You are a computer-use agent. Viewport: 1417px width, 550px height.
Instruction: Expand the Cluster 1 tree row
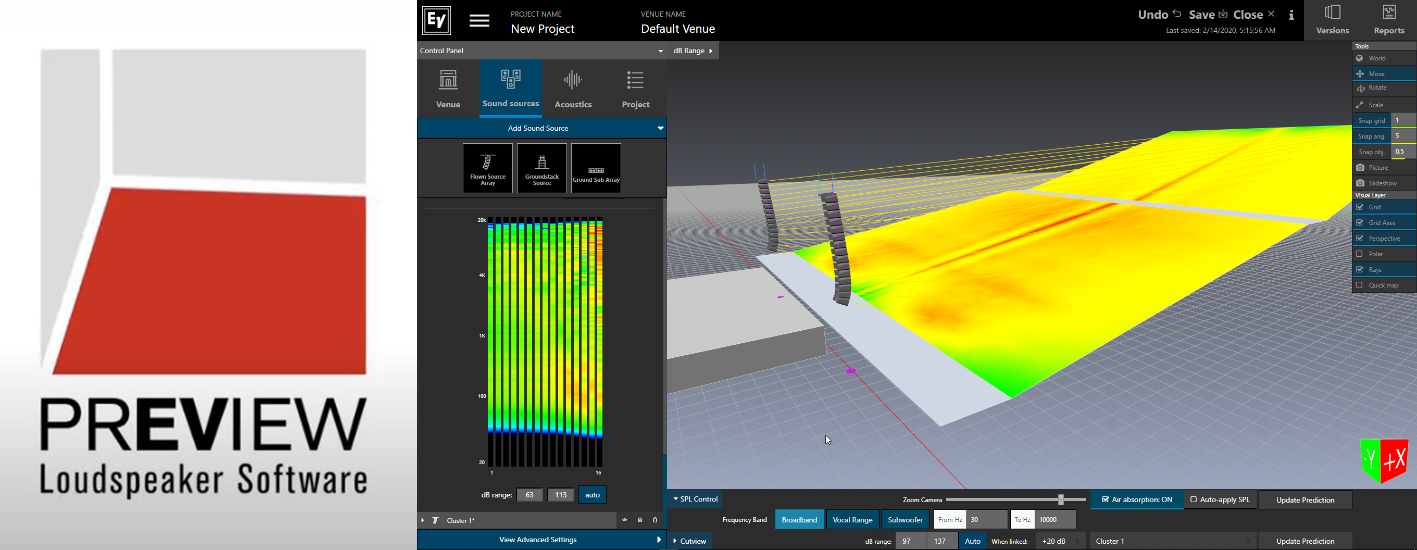pyautogui.click(x=423, y=520)
